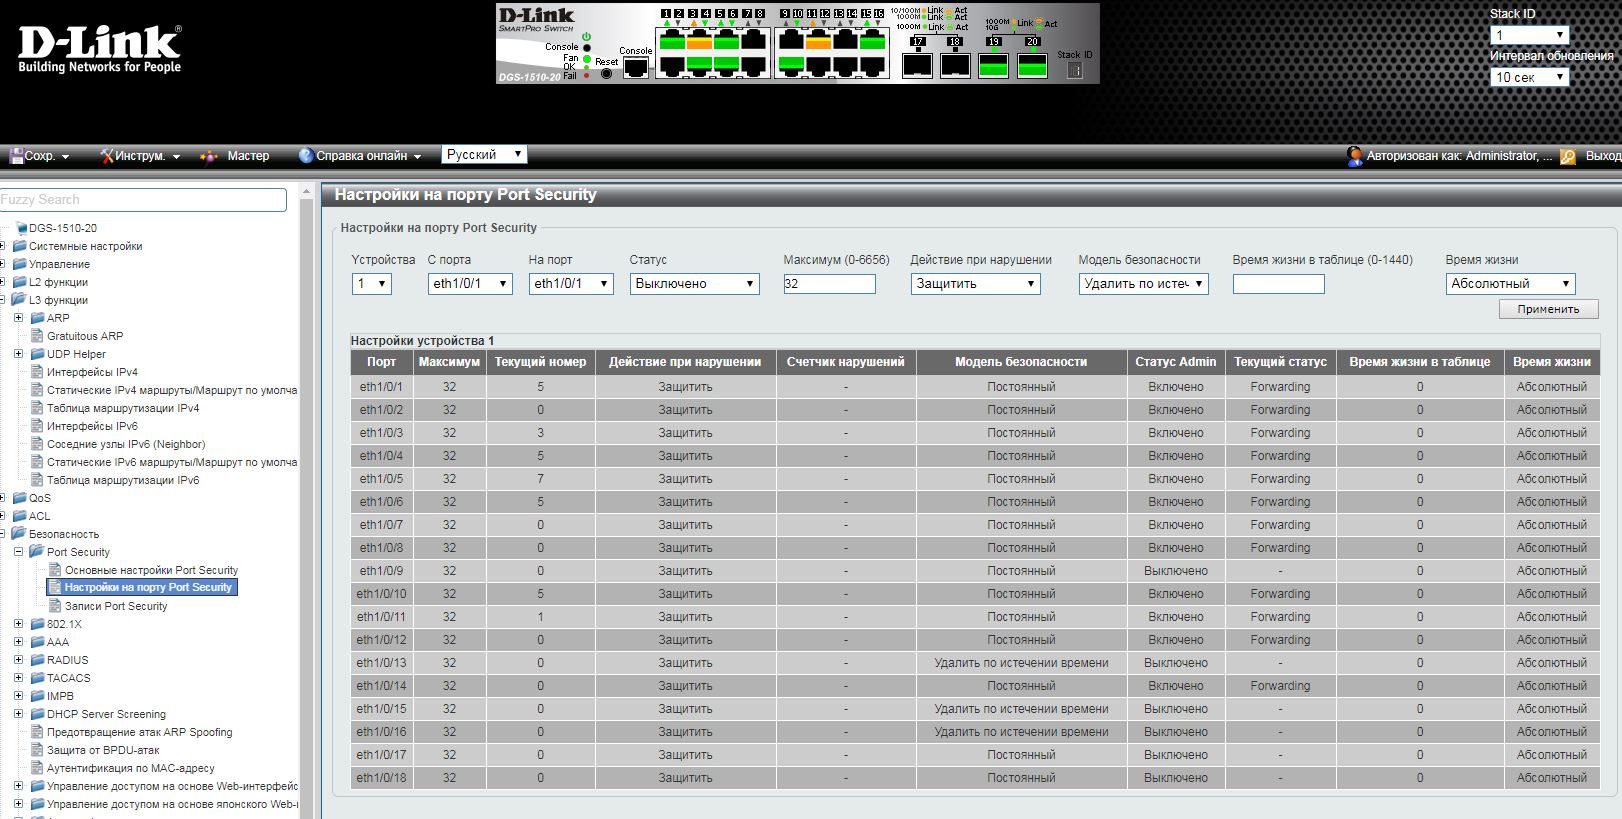Click the Console port on switch image
This screenshot has height=819, width=1622.
click(x=635, y=67)
